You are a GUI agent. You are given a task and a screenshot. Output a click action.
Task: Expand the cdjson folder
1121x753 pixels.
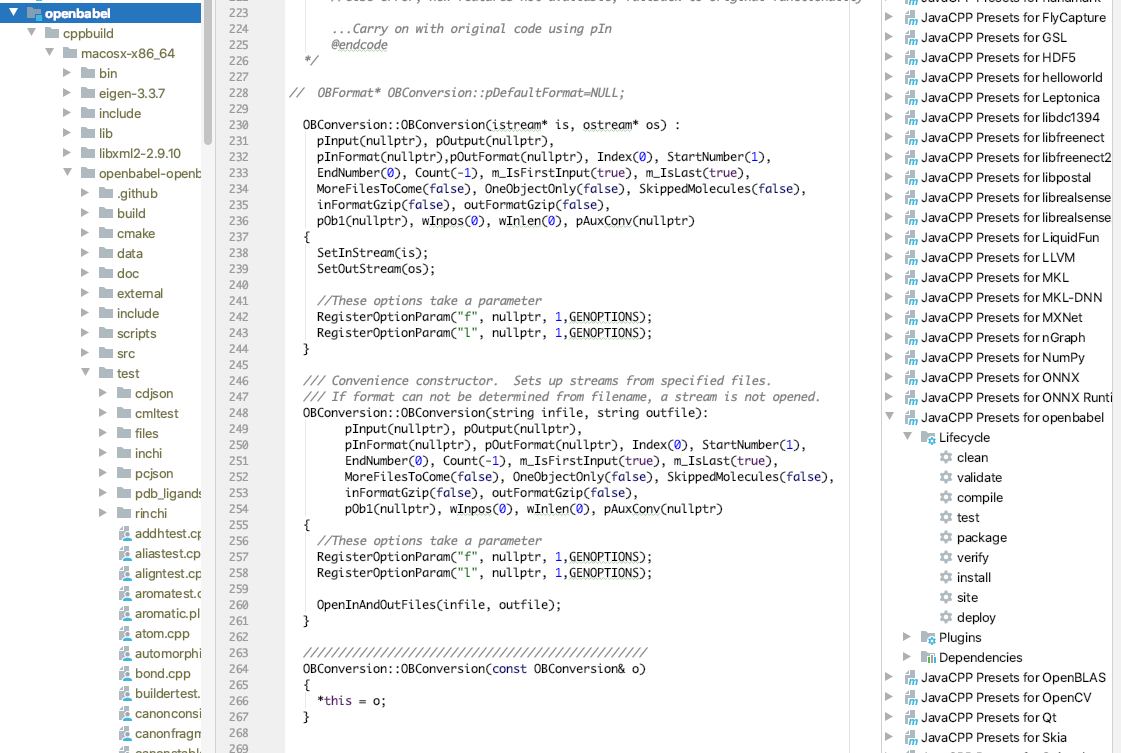[x=102, y=393]
